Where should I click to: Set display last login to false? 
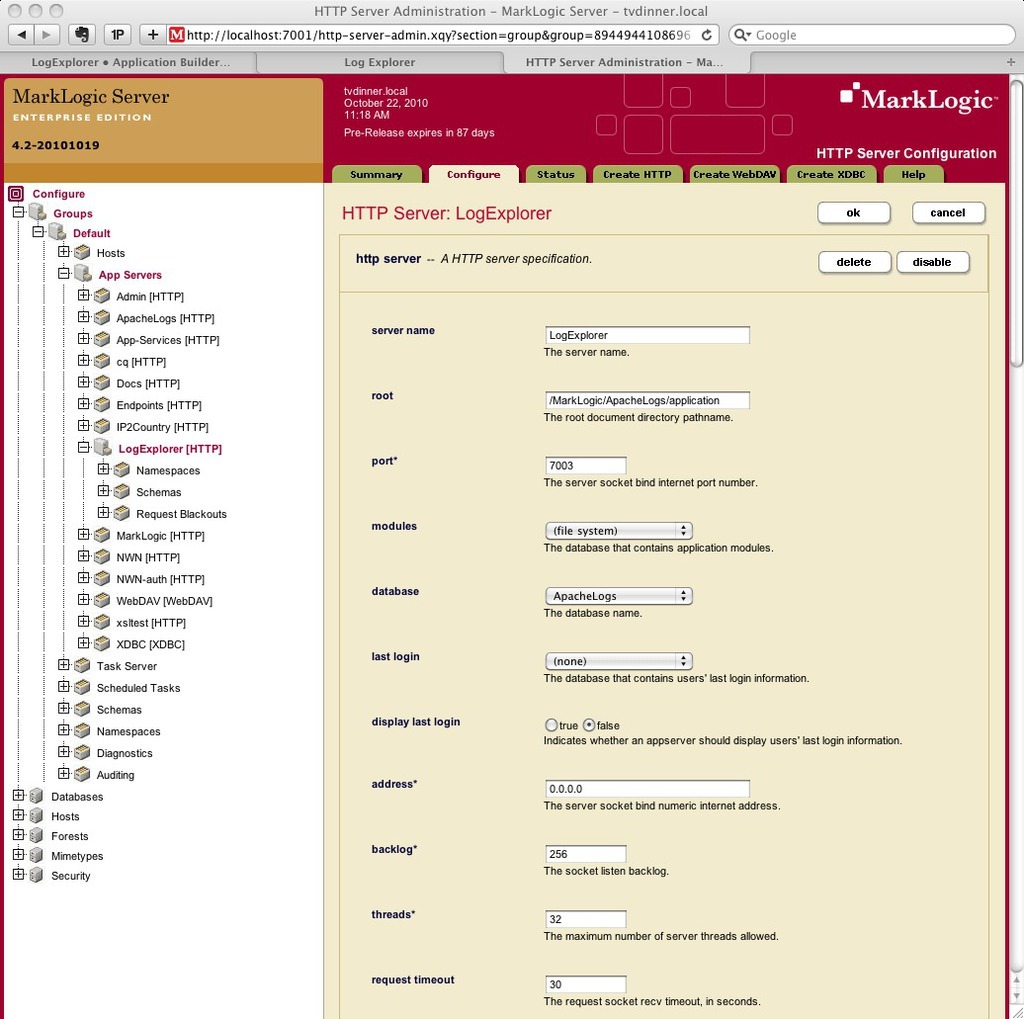pyautogui.click(x=589, y=725)
